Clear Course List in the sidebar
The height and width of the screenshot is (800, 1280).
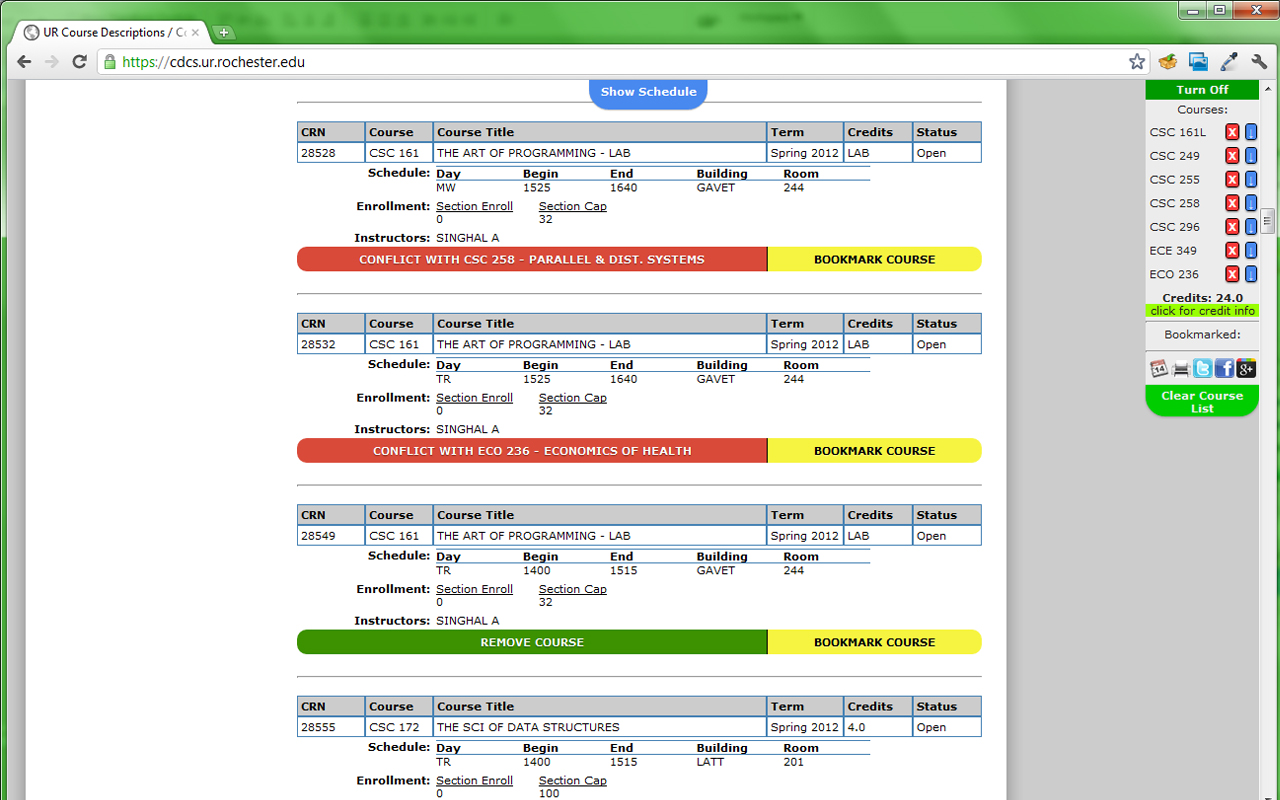pos(1201,401)
